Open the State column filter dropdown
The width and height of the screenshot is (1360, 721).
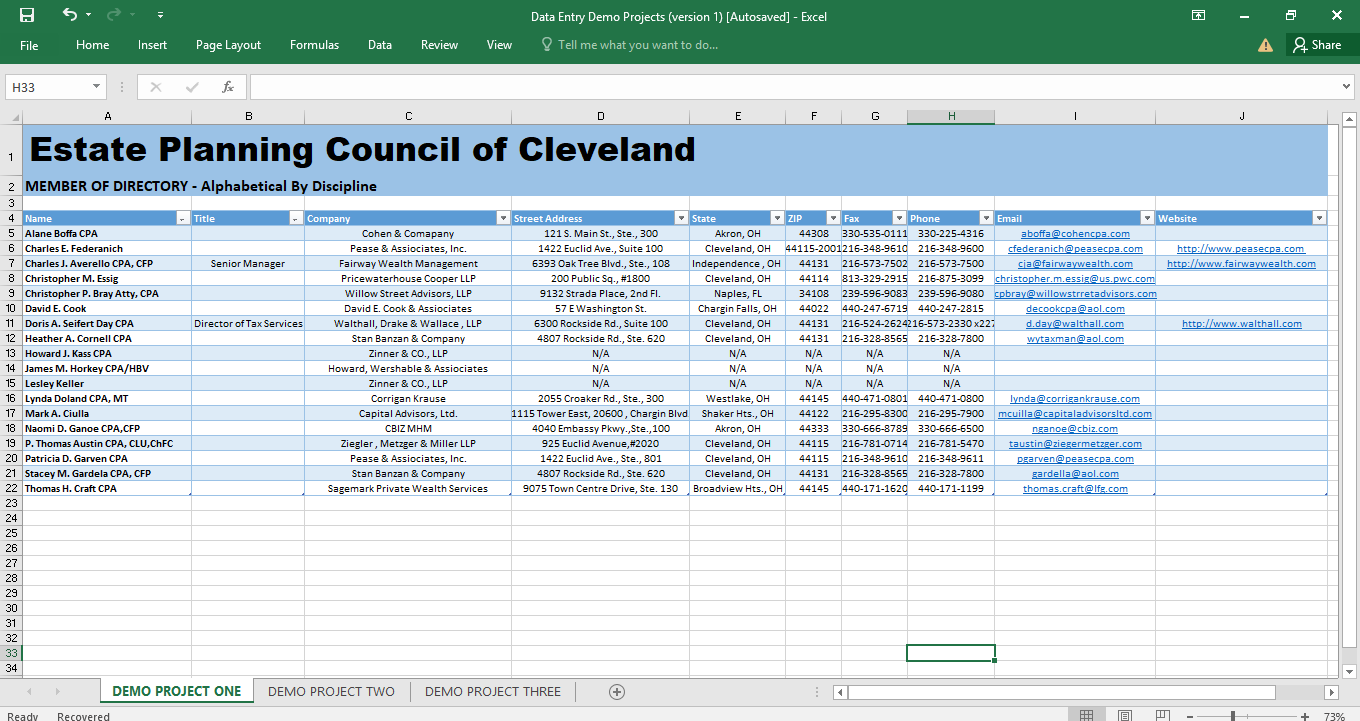coord(777,218)
